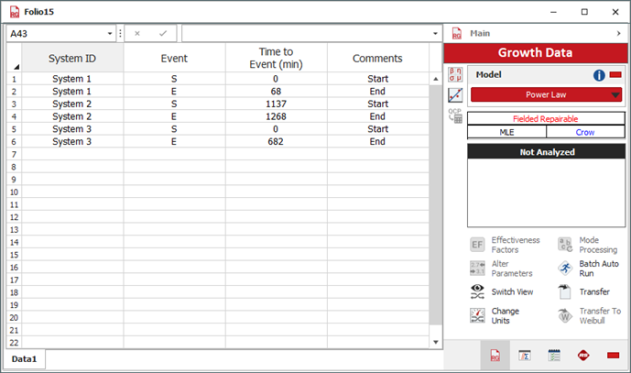Click Transfer To Weibull tool
631x373 pixels.
pos(590,316)
